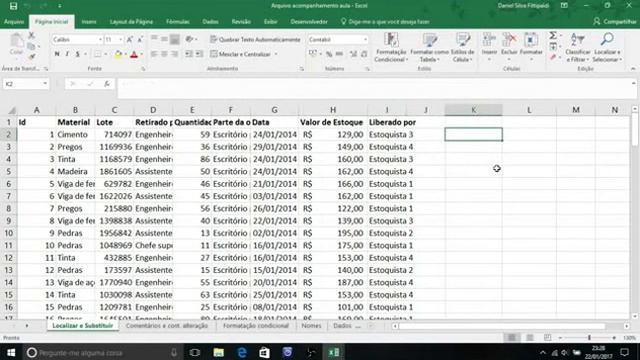
Task: Click the increase indent icon
Action: coord(199,54)
